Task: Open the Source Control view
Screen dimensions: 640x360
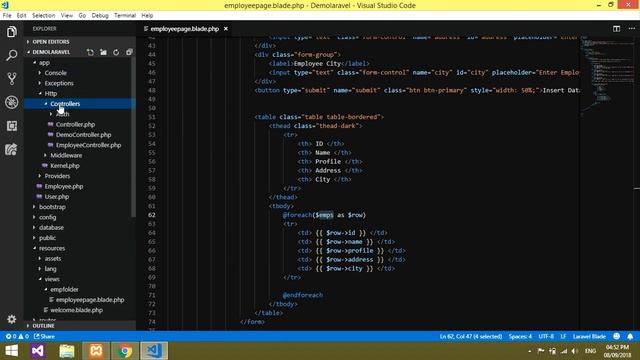Action: (x=11, y=79)
